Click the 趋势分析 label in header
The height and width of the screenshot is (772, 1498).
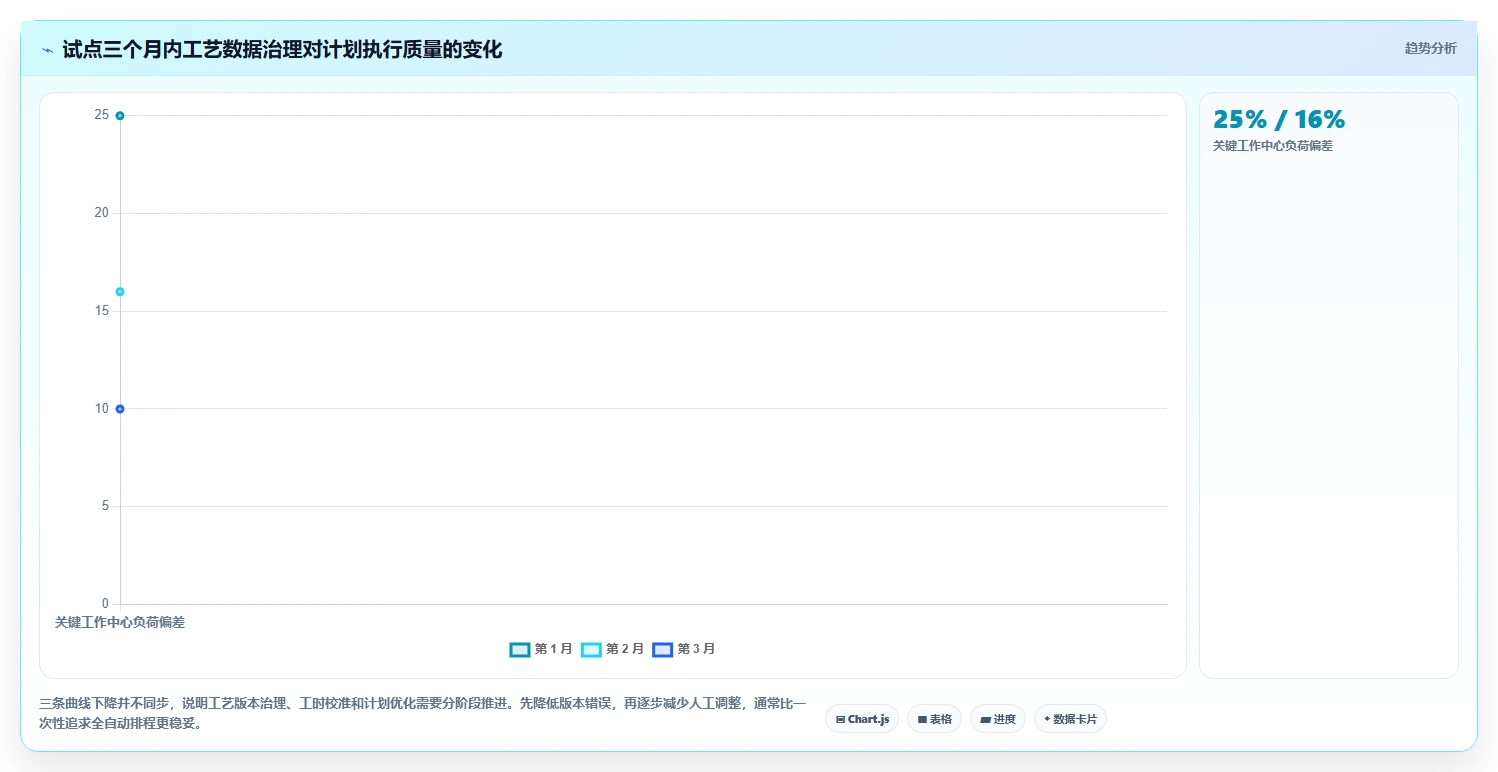point(1431,48)
